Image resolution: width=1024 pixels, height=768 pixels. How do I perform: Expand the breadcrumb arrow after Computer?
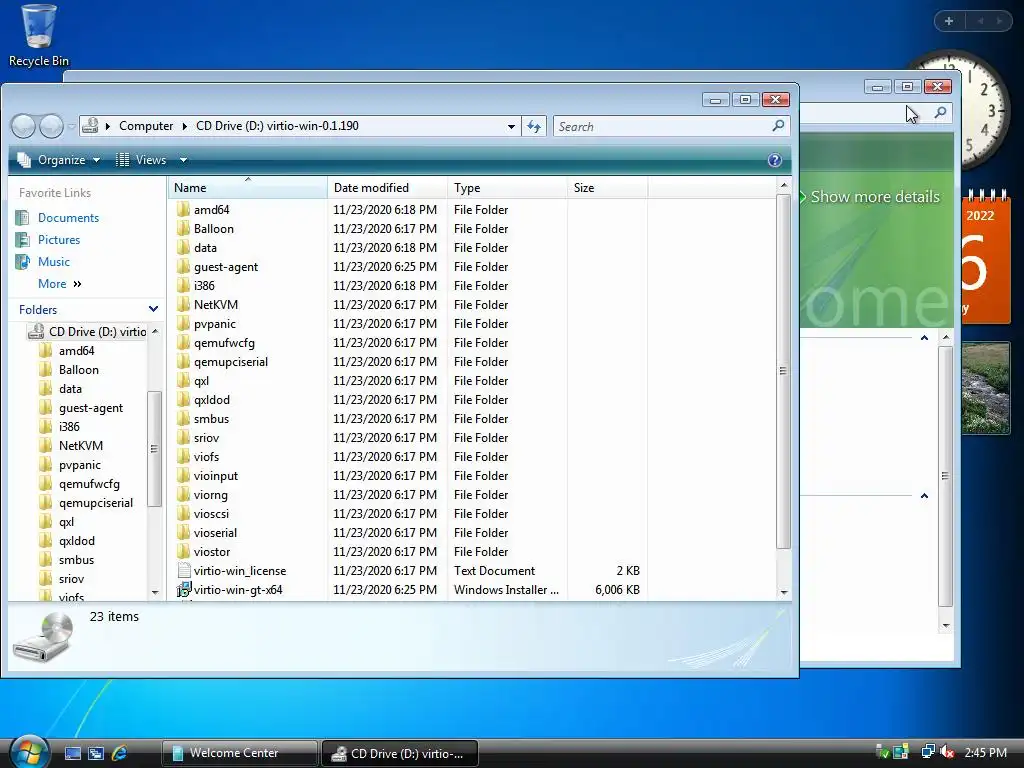click(185, 126)
